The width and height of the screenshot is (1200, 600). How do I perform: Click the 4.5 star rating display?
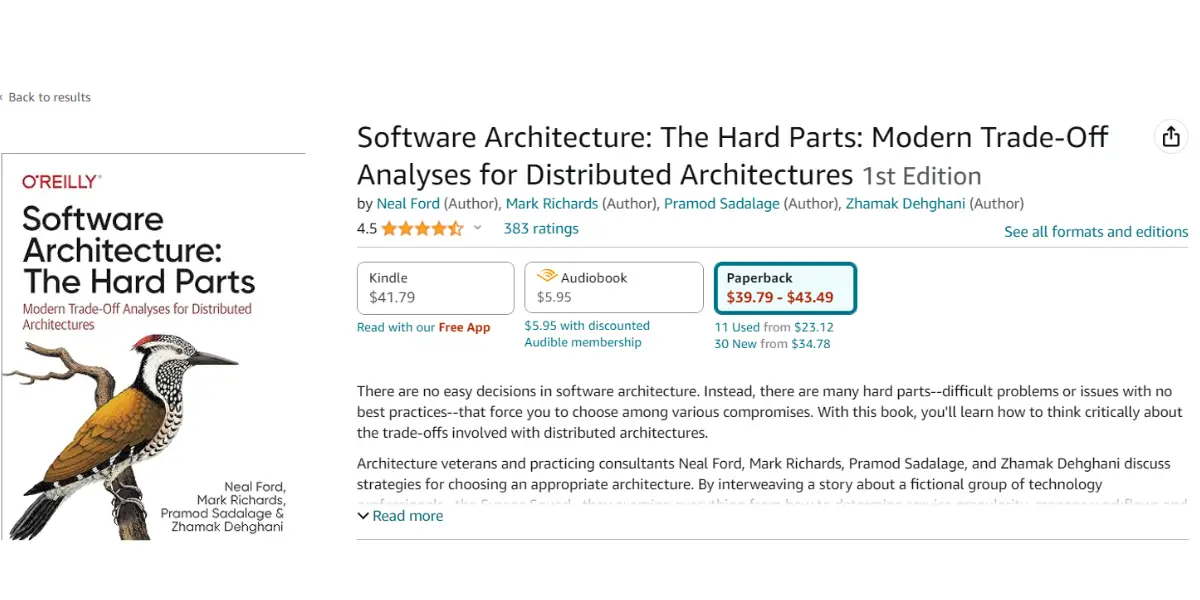(x=410, y=228)
